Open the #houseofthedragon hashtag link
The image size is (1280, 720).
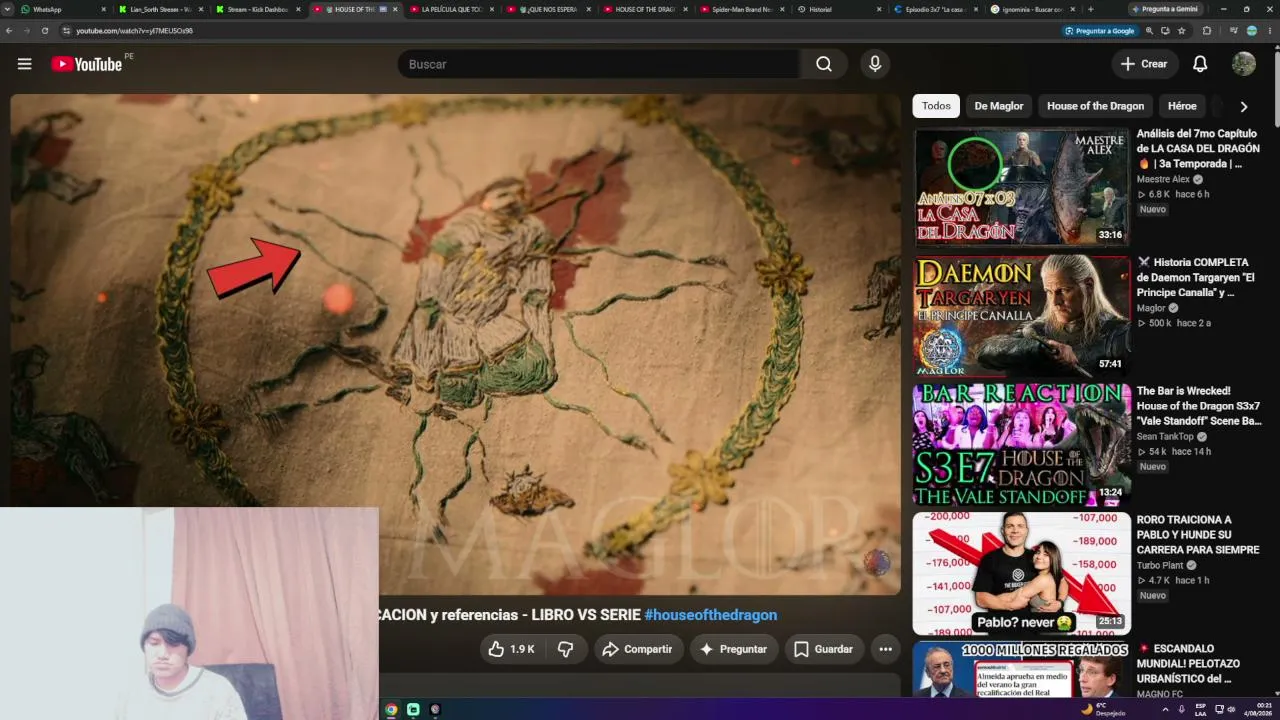click(x=710, y=615)
